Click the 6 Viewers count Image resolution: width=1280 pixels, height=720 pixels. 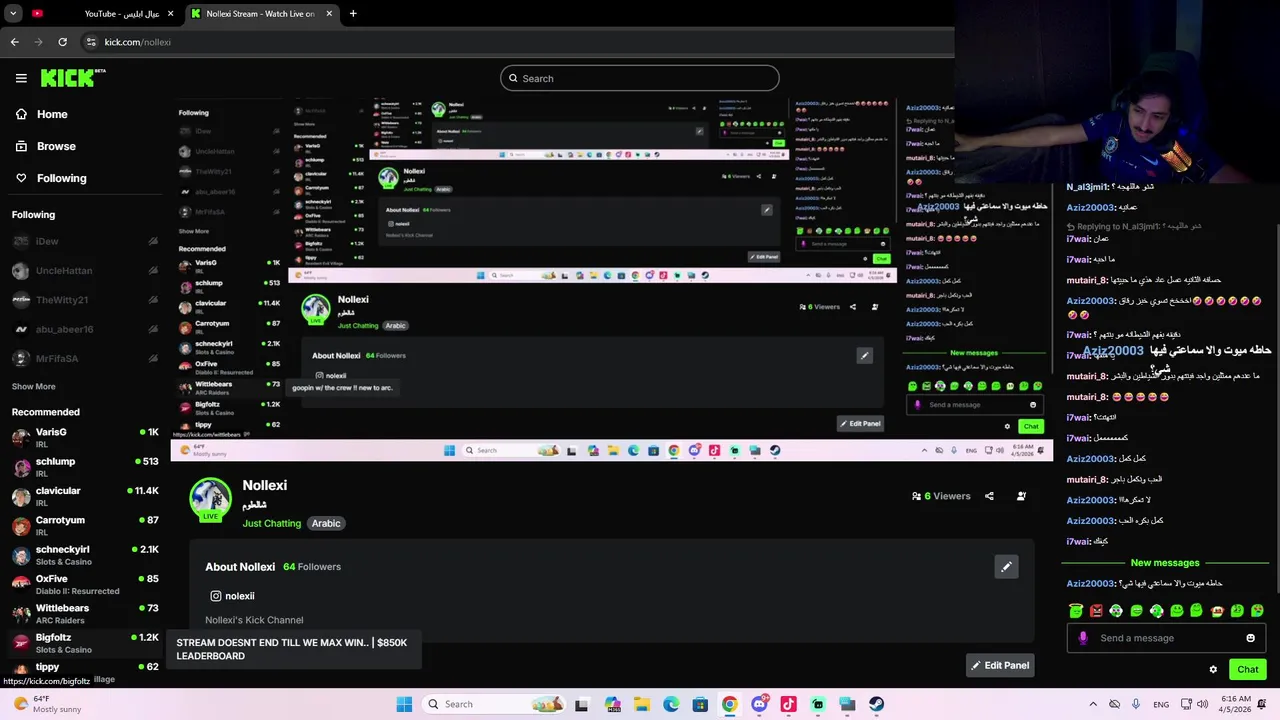pyautogui.click(x=941, y=496)
